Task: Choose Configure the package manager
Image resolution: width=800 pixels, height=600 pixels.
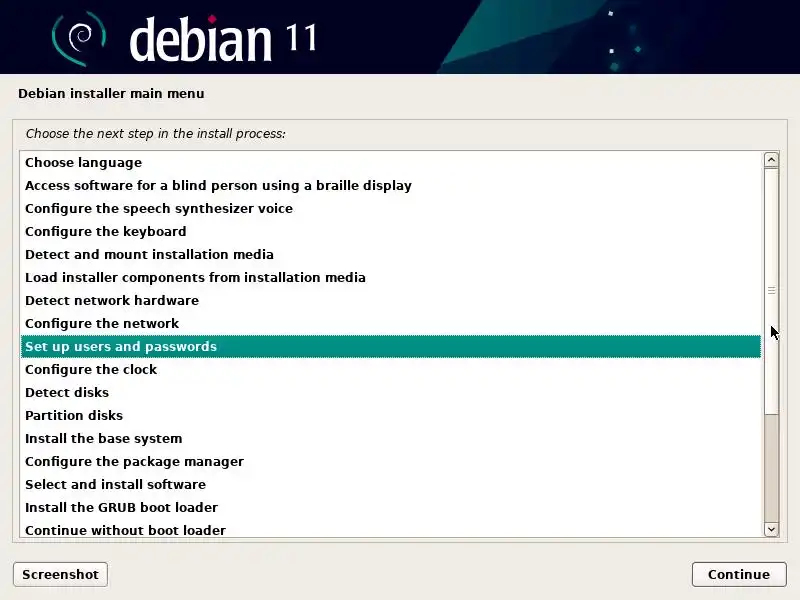Action: [x=391, y=461]
